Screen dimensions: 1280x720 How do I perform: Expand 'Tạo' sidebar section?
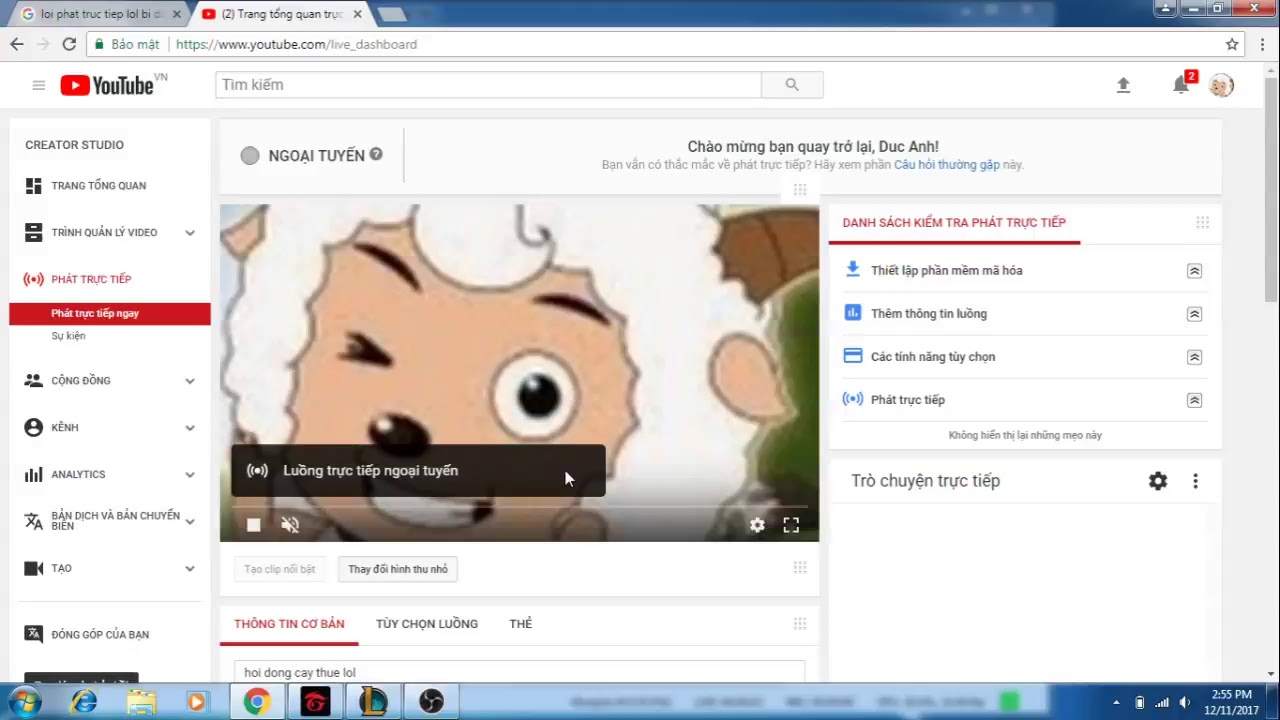tap(190, 569)
